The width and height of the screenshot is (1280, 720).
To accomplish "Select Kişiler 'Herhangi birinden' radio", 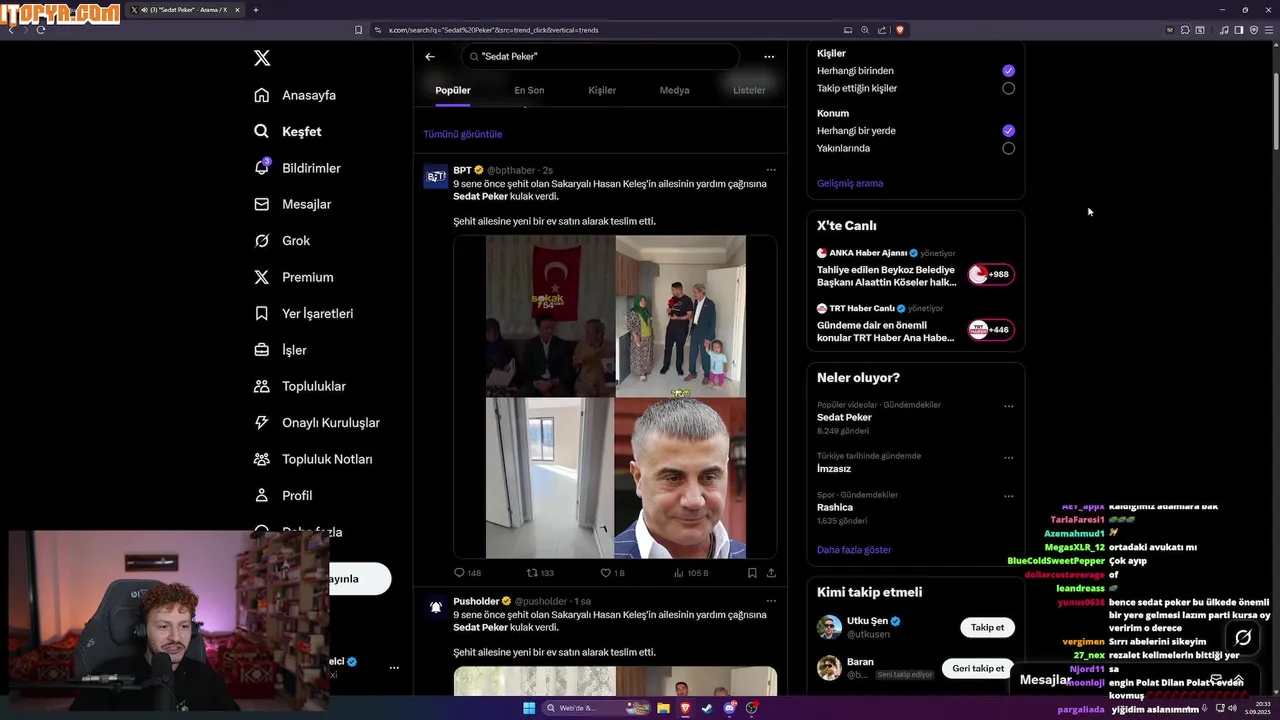I will pos(1008,71).
